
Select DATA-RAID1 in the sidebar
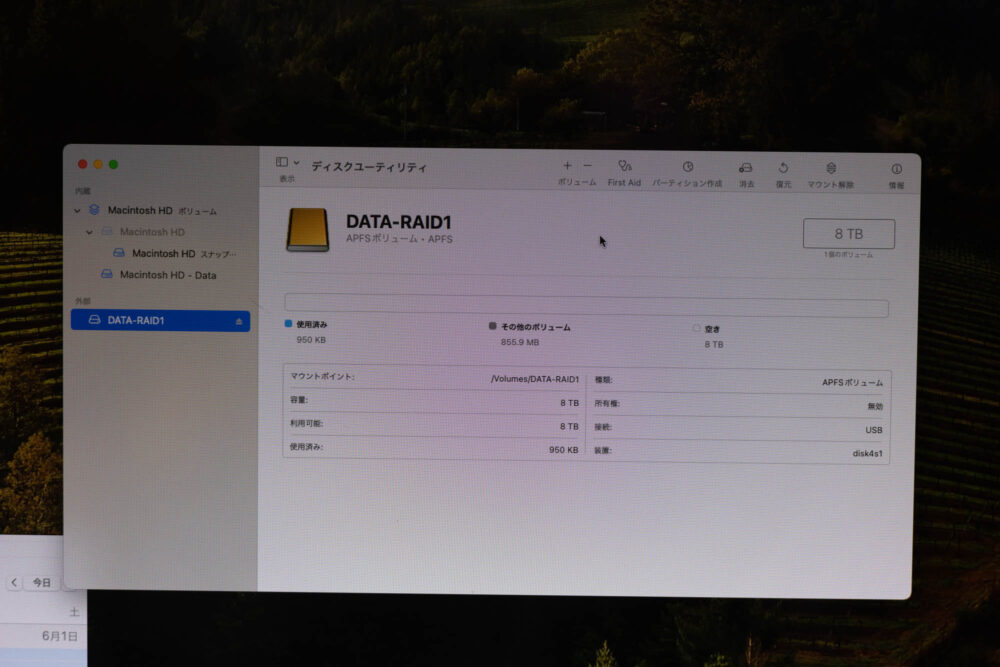[136, 321]
